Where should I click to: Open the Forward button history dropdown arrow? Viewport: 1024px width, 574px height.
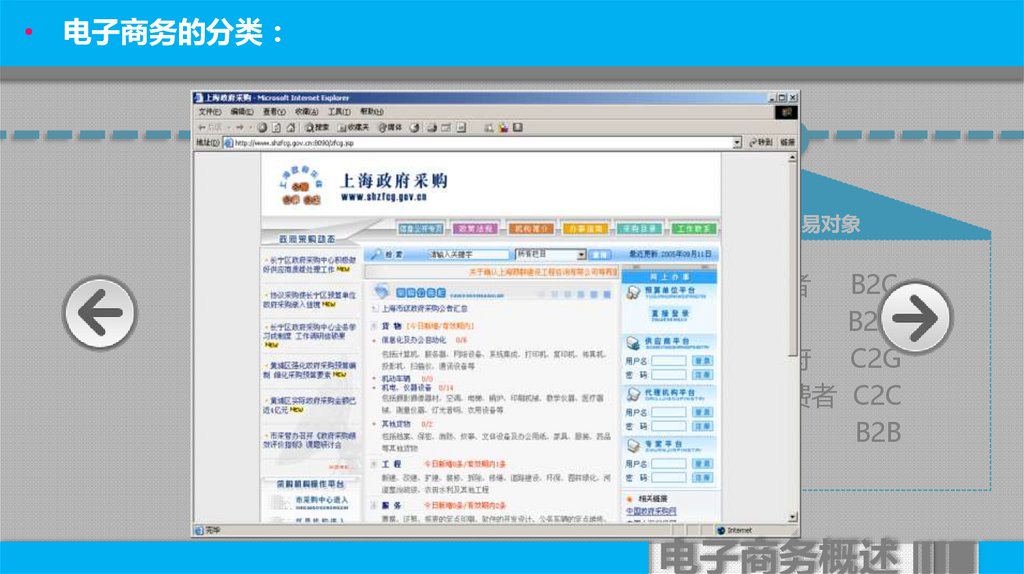251,128
